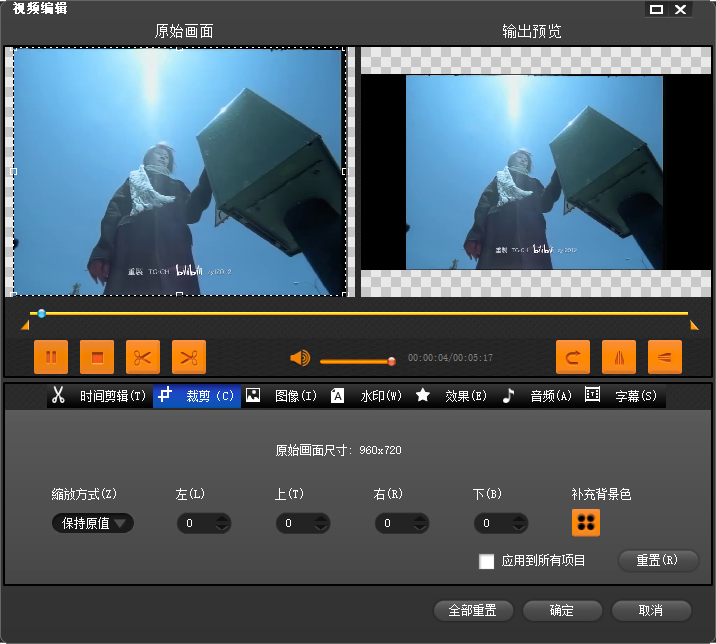Click the bottom-middle crop handle
The image size is (716, 644).
pos(179,295)
